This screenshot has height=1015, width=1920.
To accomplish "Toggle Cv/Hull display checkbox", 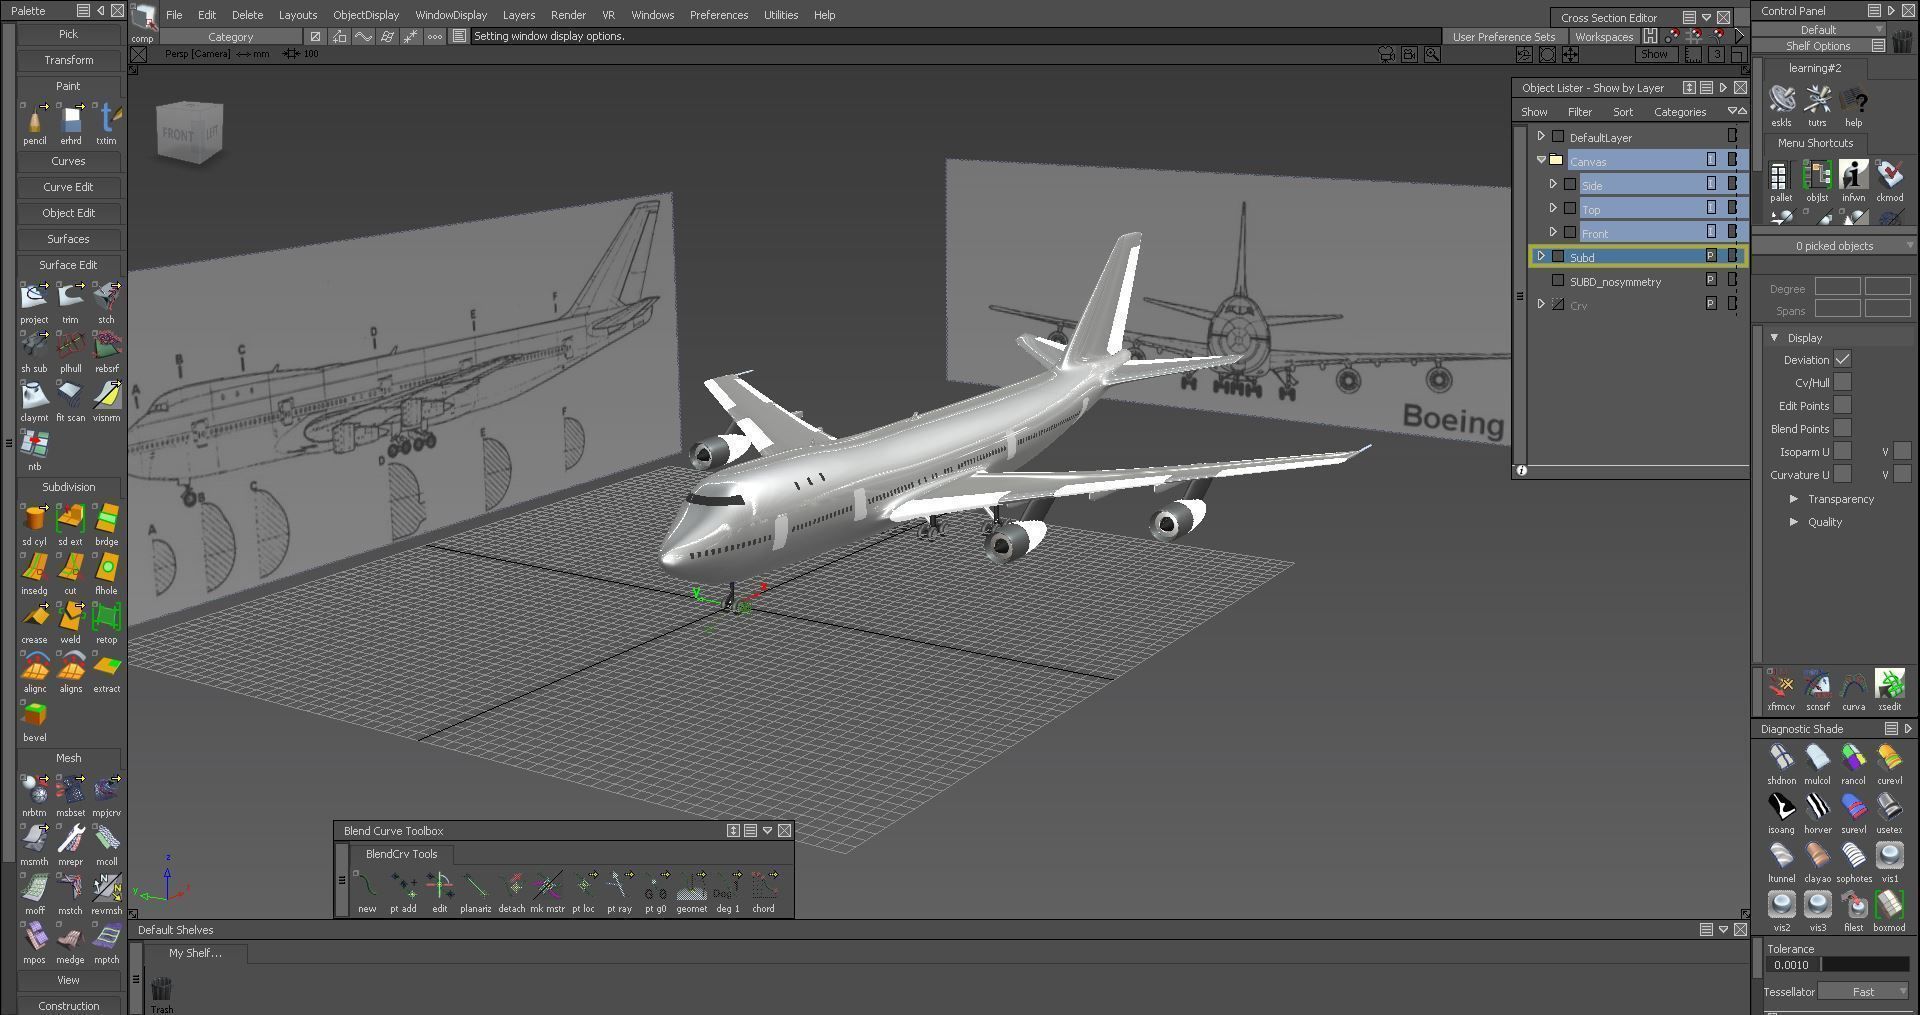I will [1842, 382].
